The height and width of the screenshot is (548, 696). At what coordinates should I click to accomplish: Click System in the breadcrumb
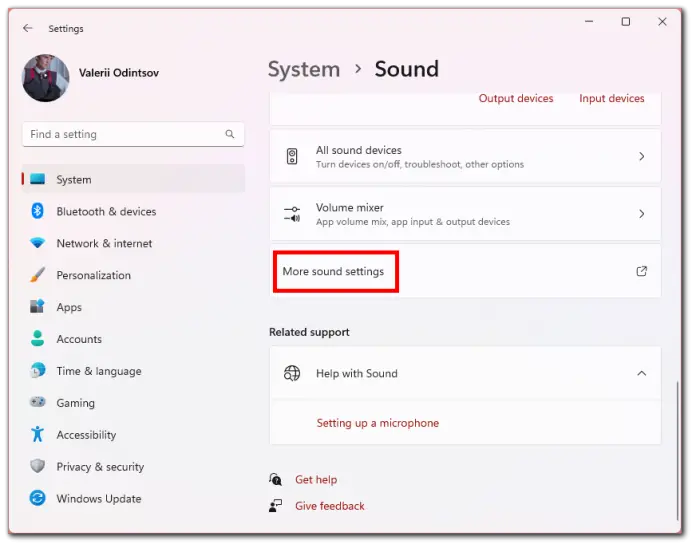point(304,70)
